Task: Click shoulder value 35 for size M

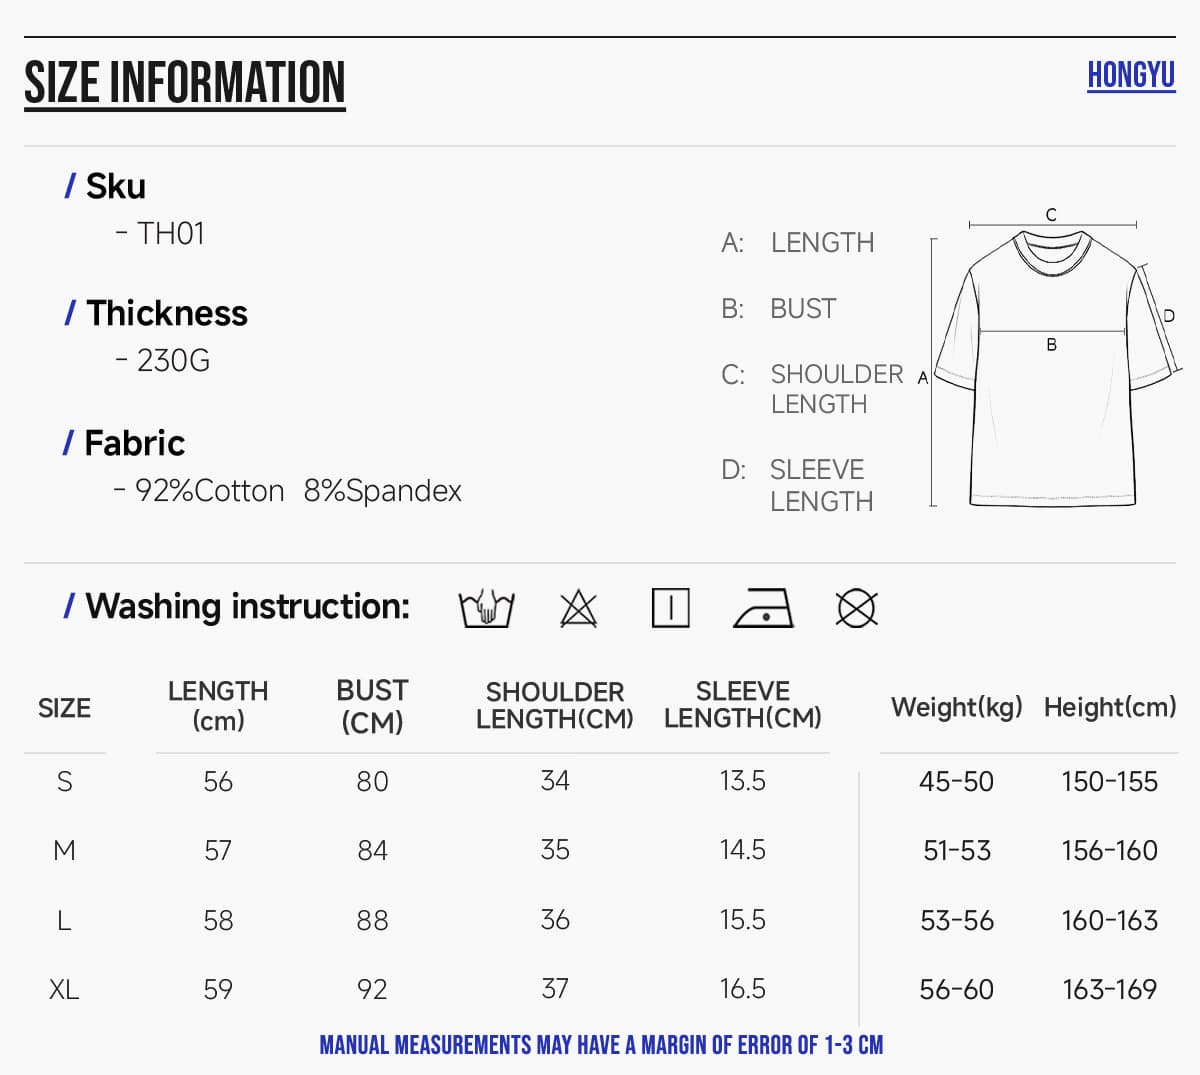Action: 555,849
